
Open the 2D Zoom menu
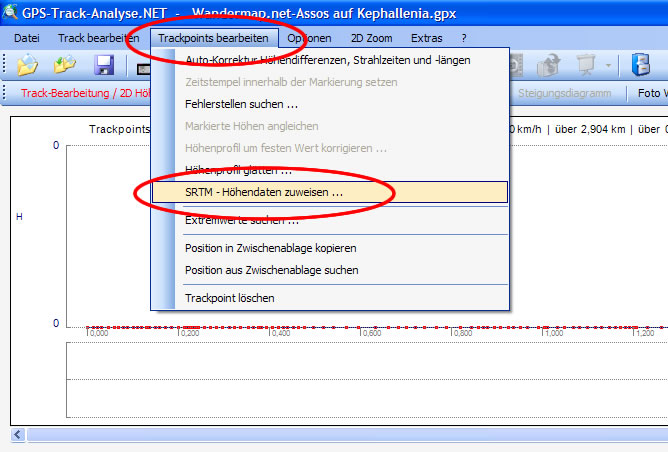click(x=372, y=37)
